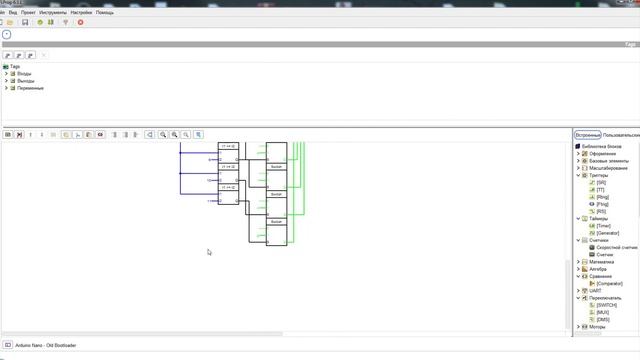This screenshot has width=640, height=360.
Task: Open the Проект menu
Action: coord(28,13)
